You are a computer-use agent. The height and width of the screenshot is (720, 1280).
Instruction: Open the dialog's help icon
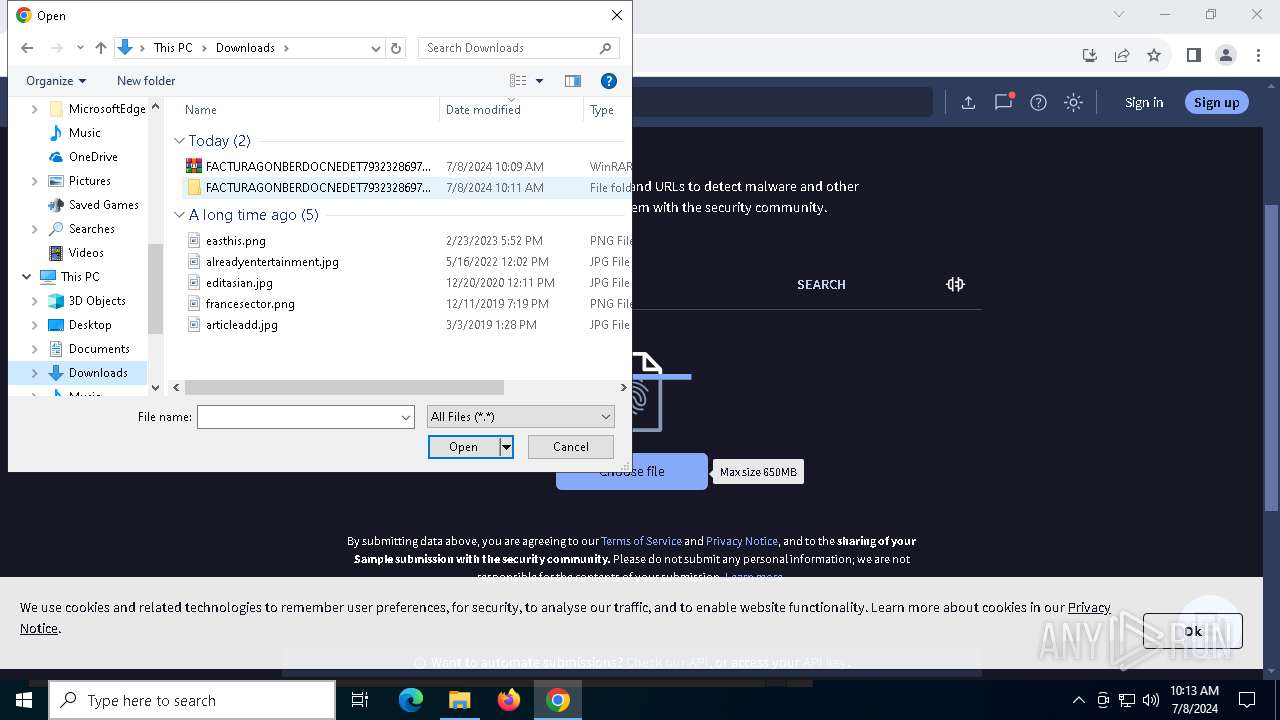point(608,81)
